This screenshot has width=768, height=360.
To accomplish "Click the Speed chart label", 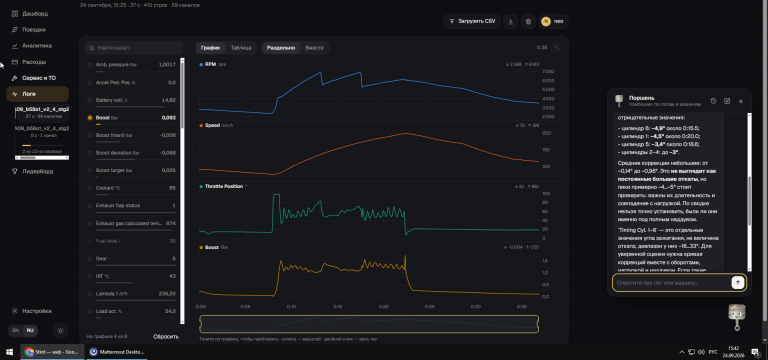I will (216, 125).
